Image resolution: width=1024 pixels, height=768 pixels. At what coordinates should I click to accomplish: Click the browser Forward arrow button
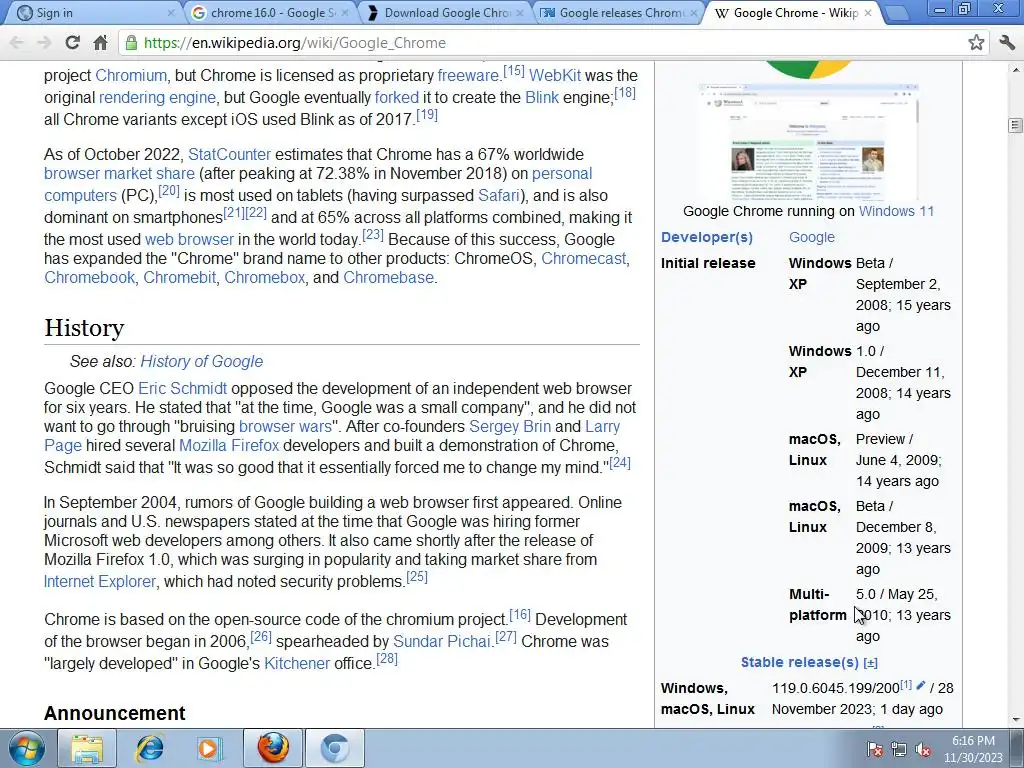click(44, 43)
